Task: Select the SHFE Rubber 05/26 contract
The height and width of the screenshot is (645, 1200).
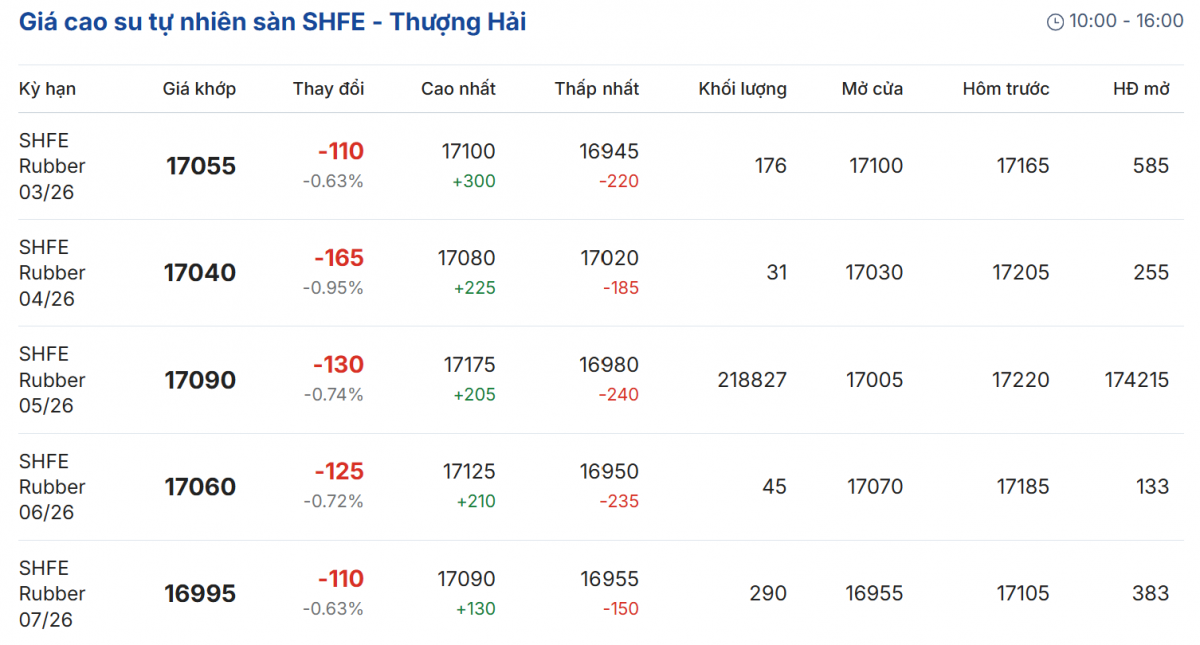Action: pyautogui.click(x=52, y=380)
